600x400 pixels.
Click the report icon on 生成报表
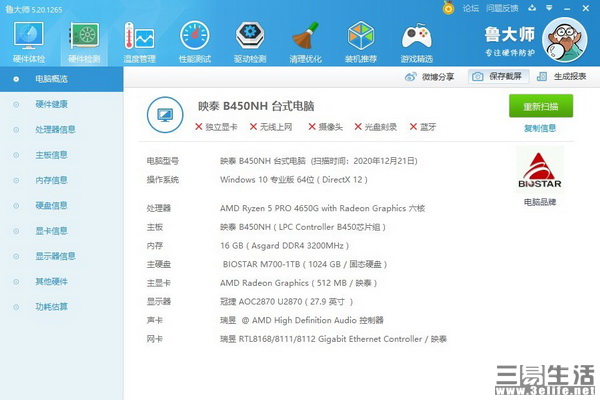[542, 77]
